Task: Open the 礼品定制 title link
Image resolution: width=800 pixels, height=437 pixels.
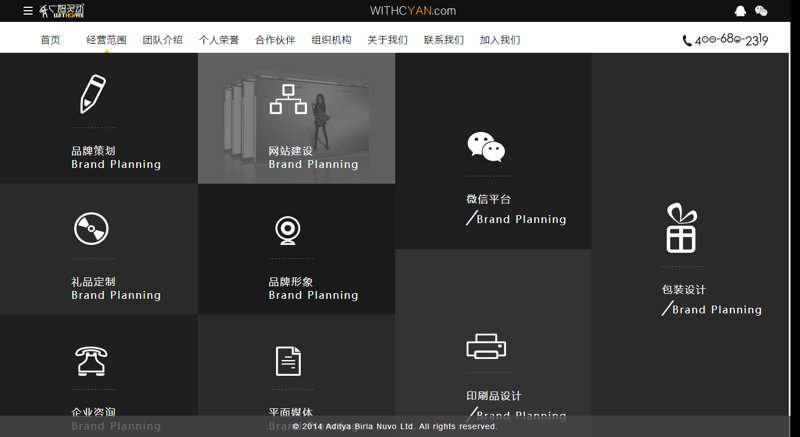Action: pyautogui.click(x=93, y=281)
